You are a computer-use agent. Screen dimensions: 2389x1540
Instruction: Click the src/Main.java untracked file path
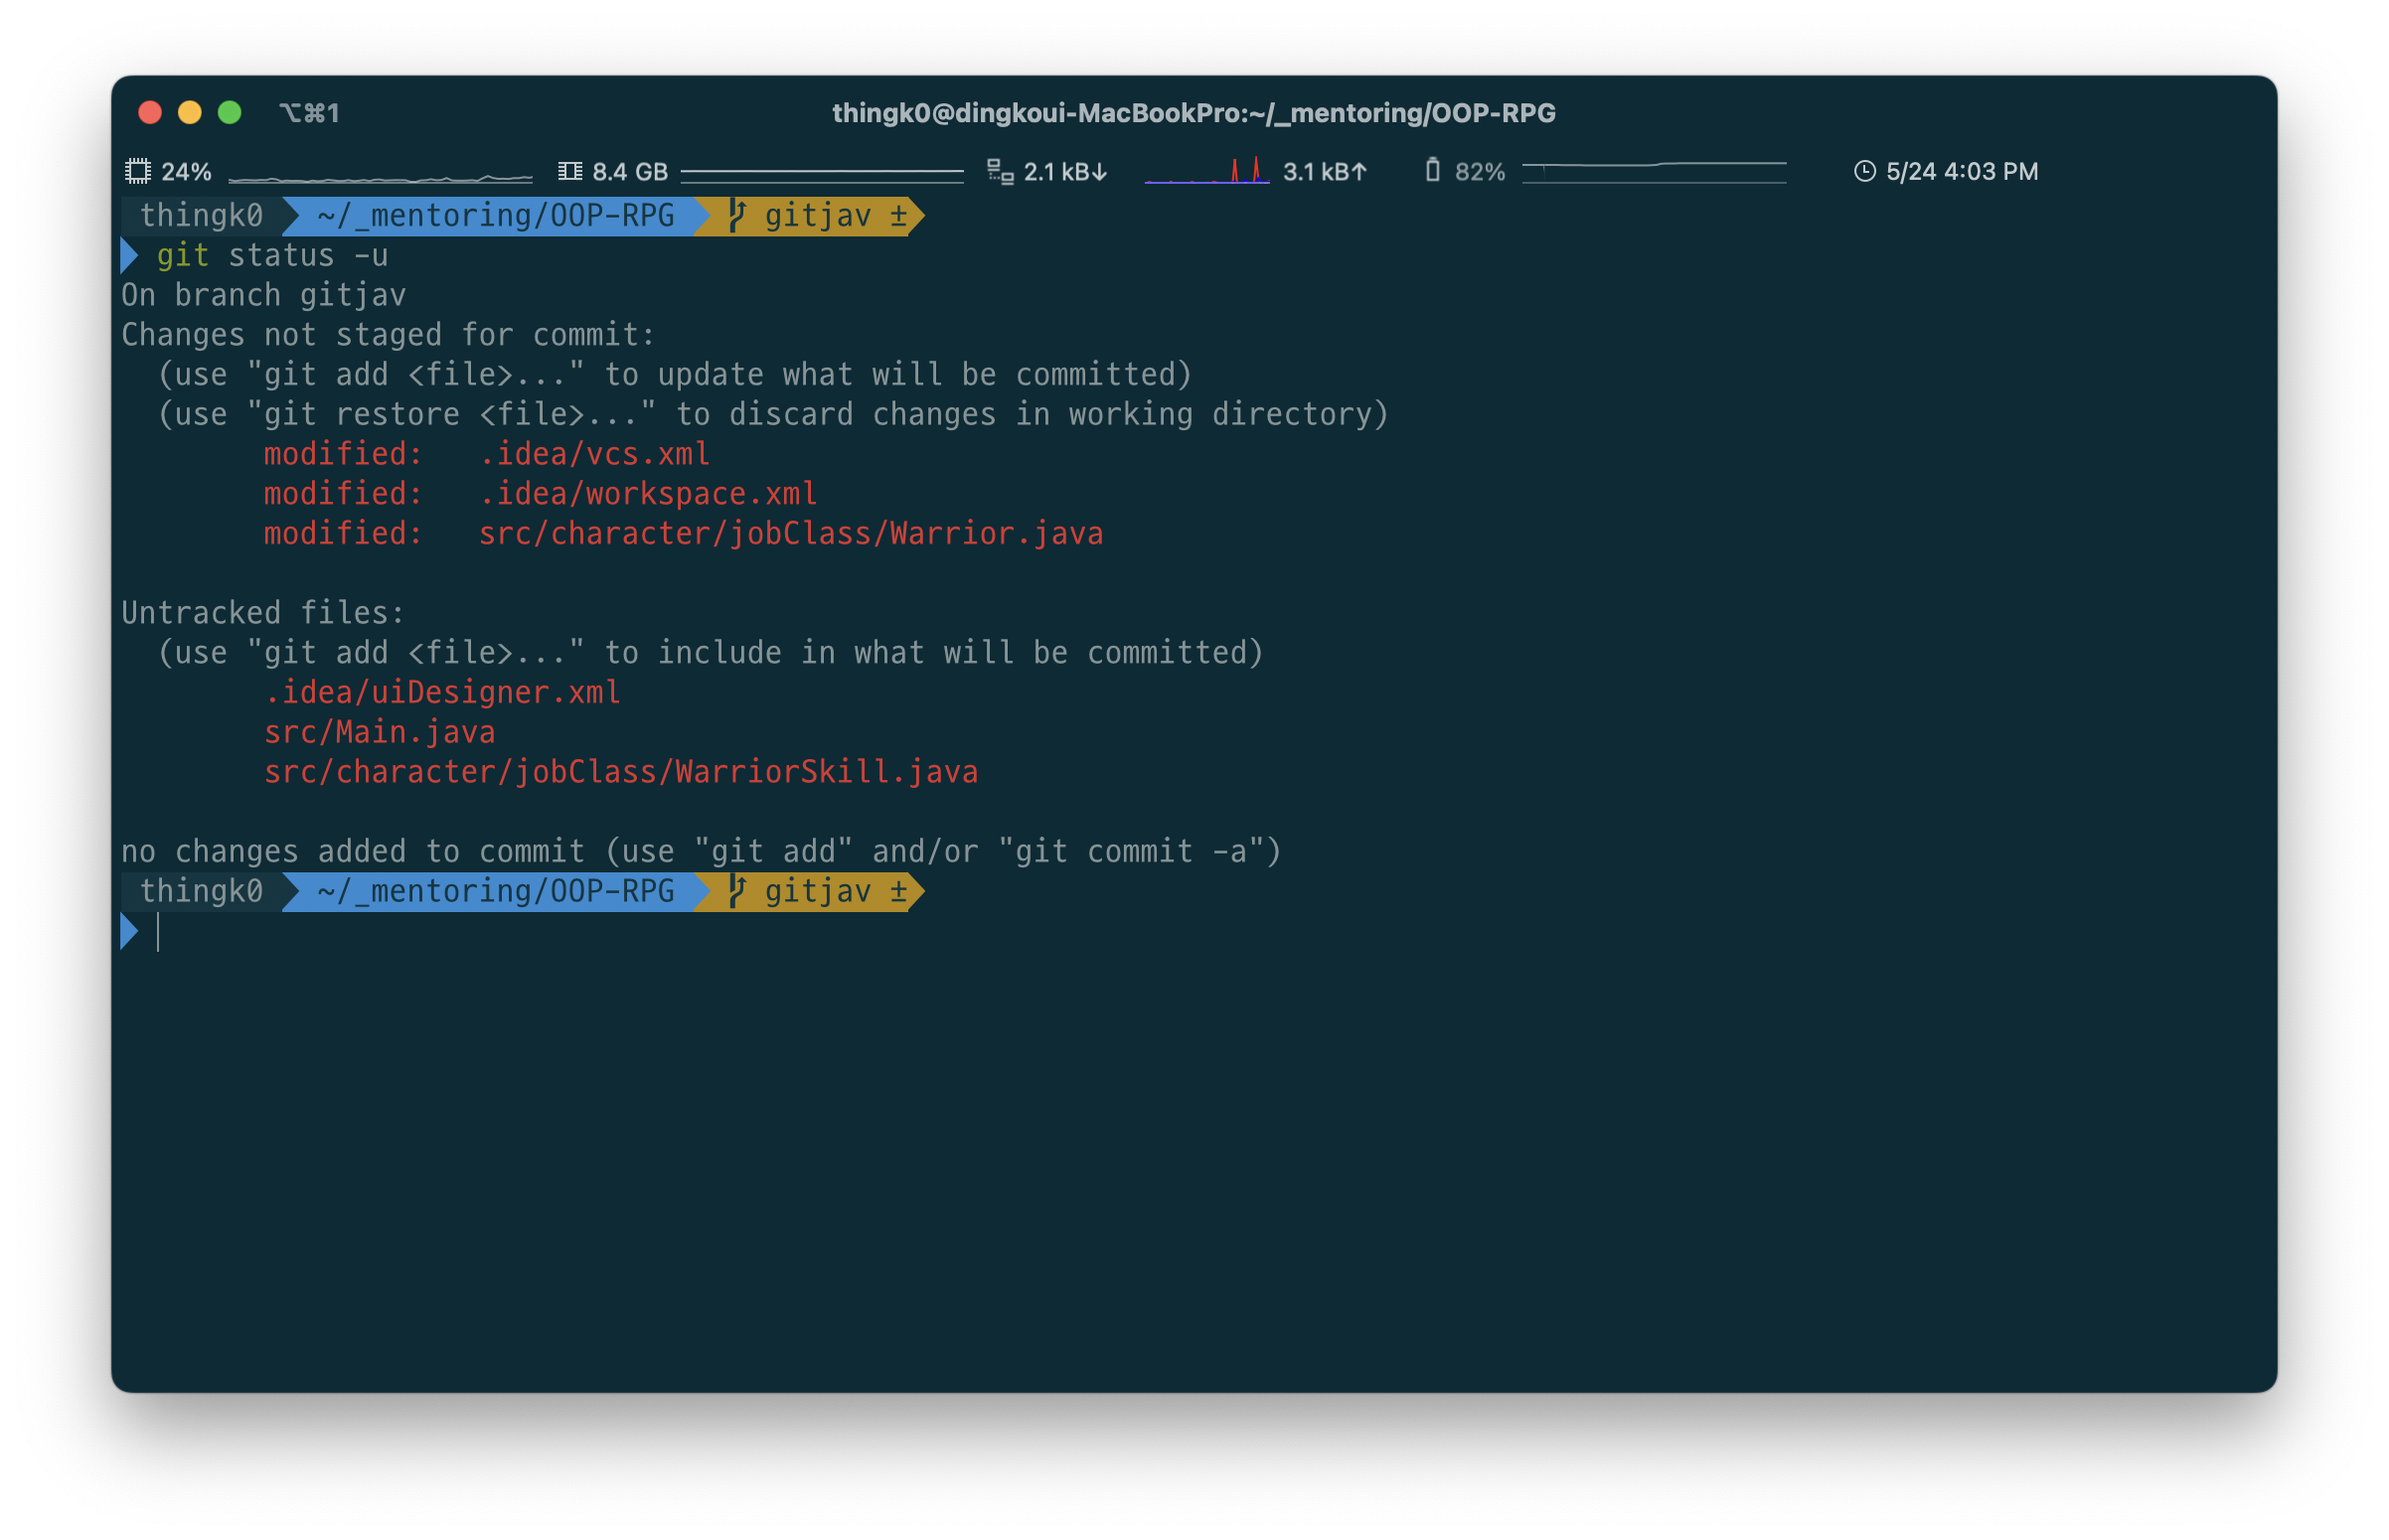click(x=379, y=733)
